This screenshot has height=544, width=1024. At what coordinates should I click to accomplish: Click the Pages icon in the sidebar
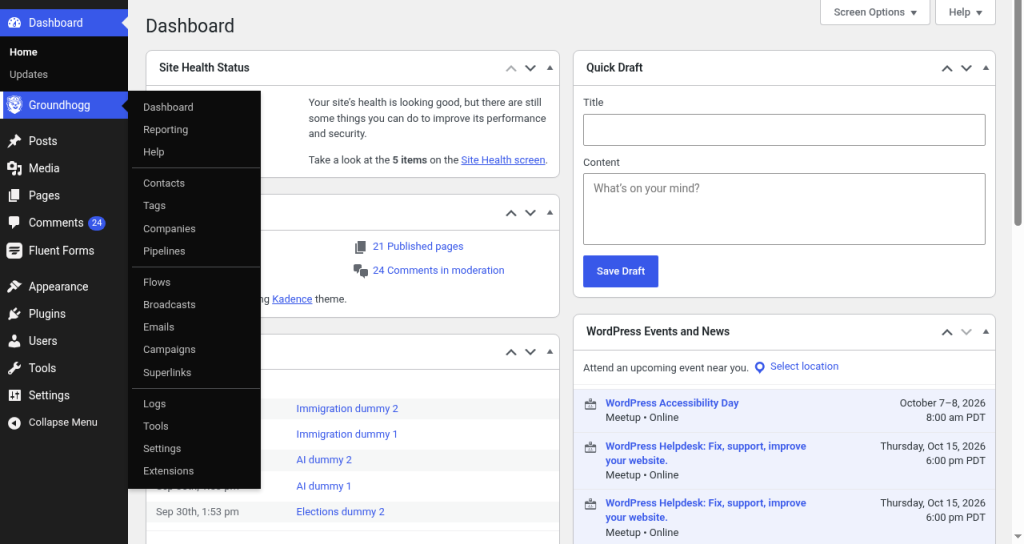[14, 196]
